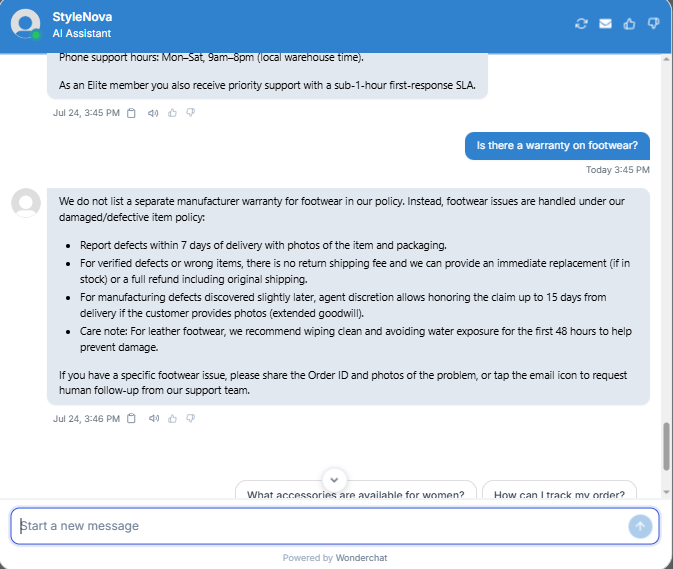Screen dimensions: 673x569
Task: Dislike the 3:46 PM footwear warranty reply
Action: (191, 418)
